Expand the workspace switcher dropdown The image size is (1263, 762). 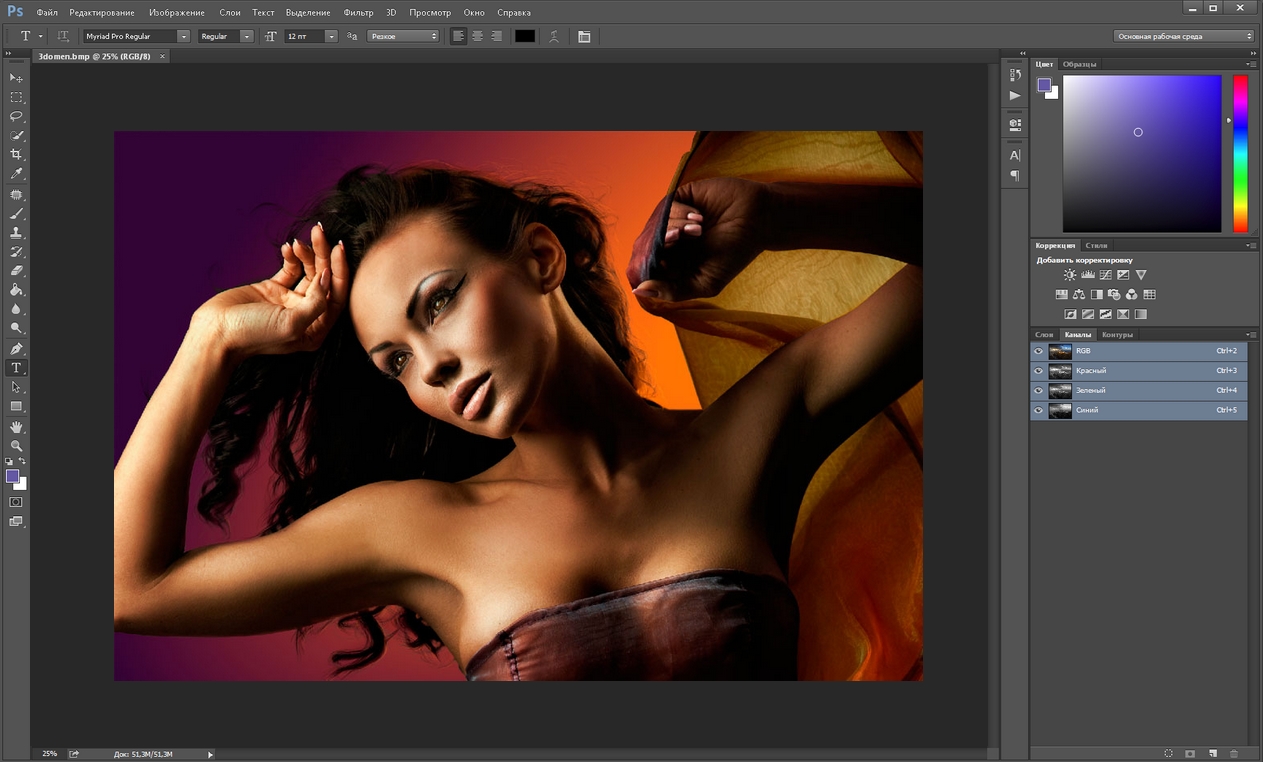(1183, 36)
